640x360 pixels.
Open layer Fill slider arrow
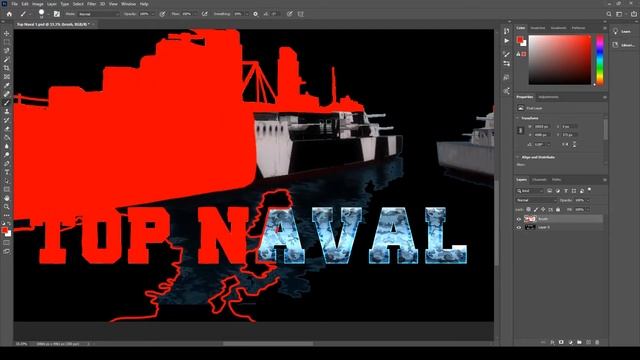[588, 209]
